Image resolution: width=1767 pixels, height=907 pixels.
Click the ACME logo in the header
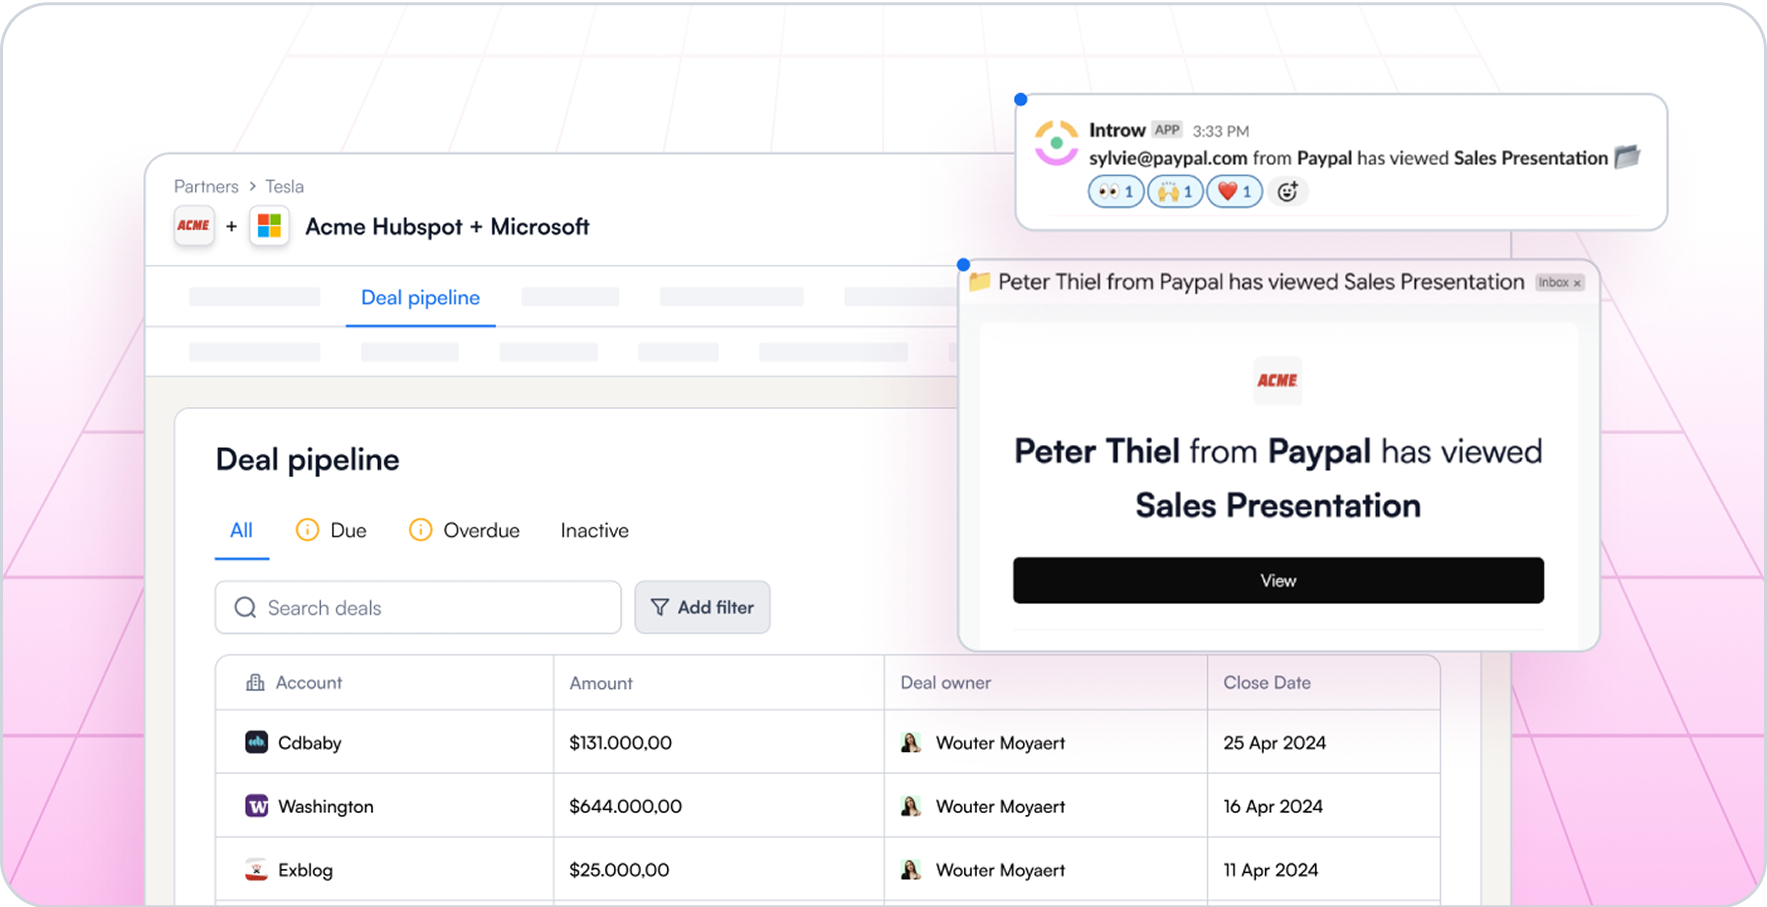pos(194,226)
